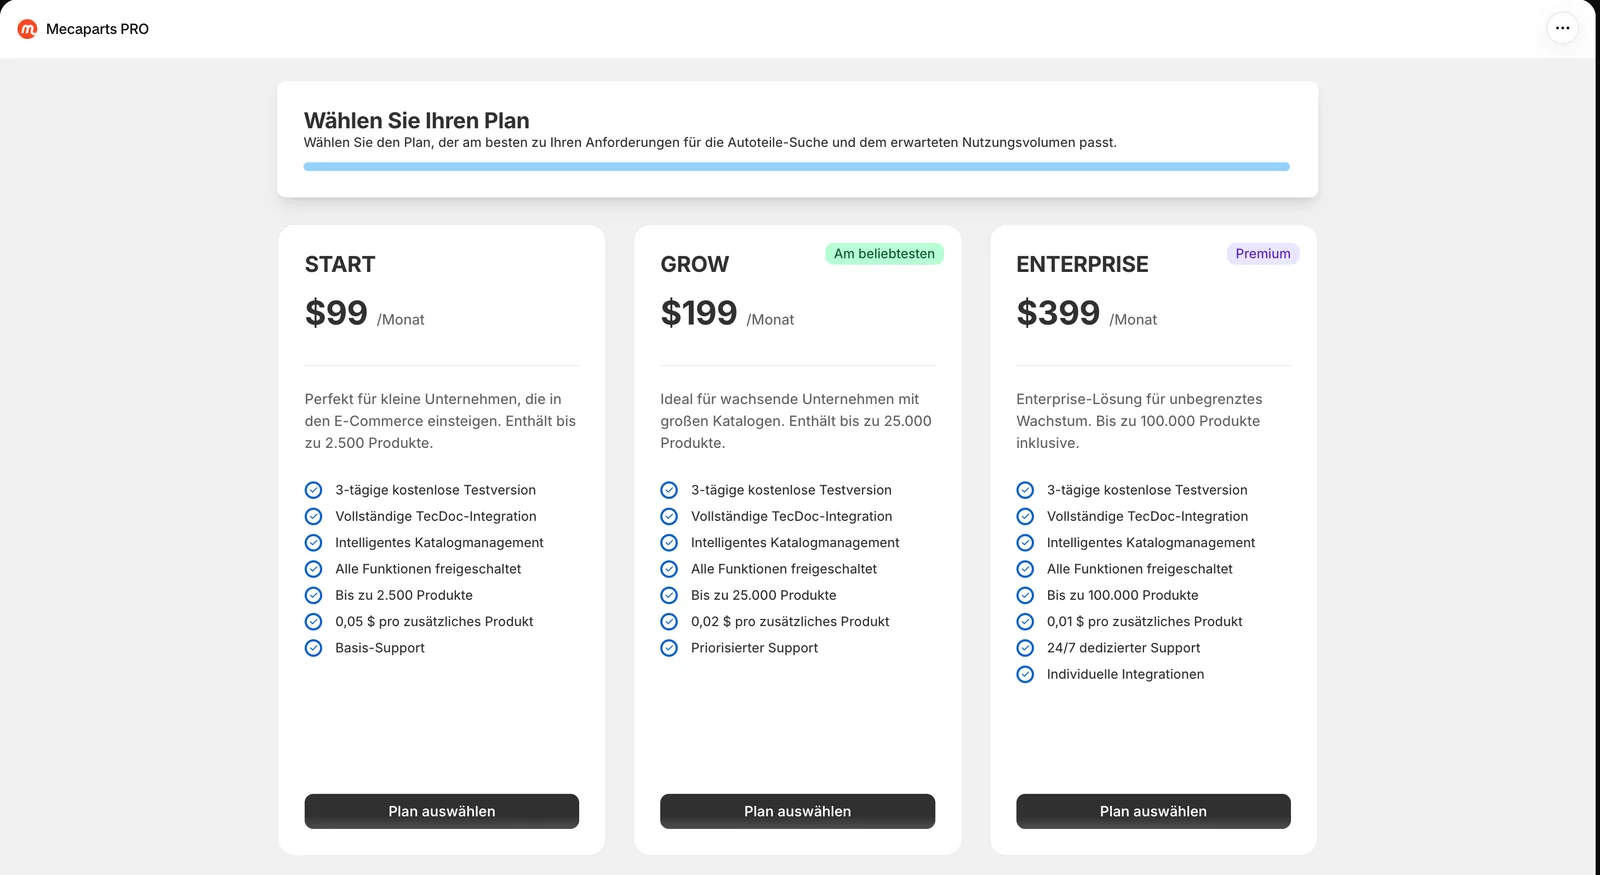The height and width of the screenshot is (875, 1600).
Task: Click check icon beside '0,02 $ pro zusätzliches Produkt'
Action: coord(669,621)
